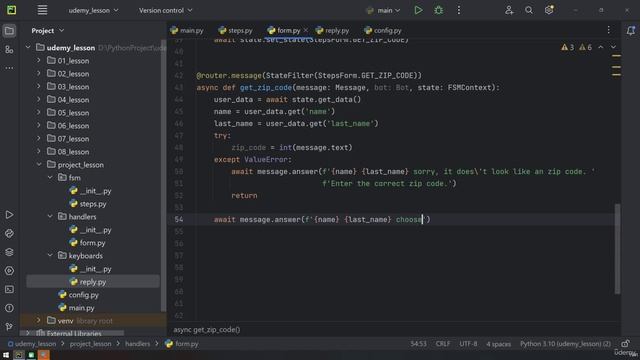This screenshot has height=360, width=640.
Task: Open PyCharm from the taskbar
Action: point(18,355)
